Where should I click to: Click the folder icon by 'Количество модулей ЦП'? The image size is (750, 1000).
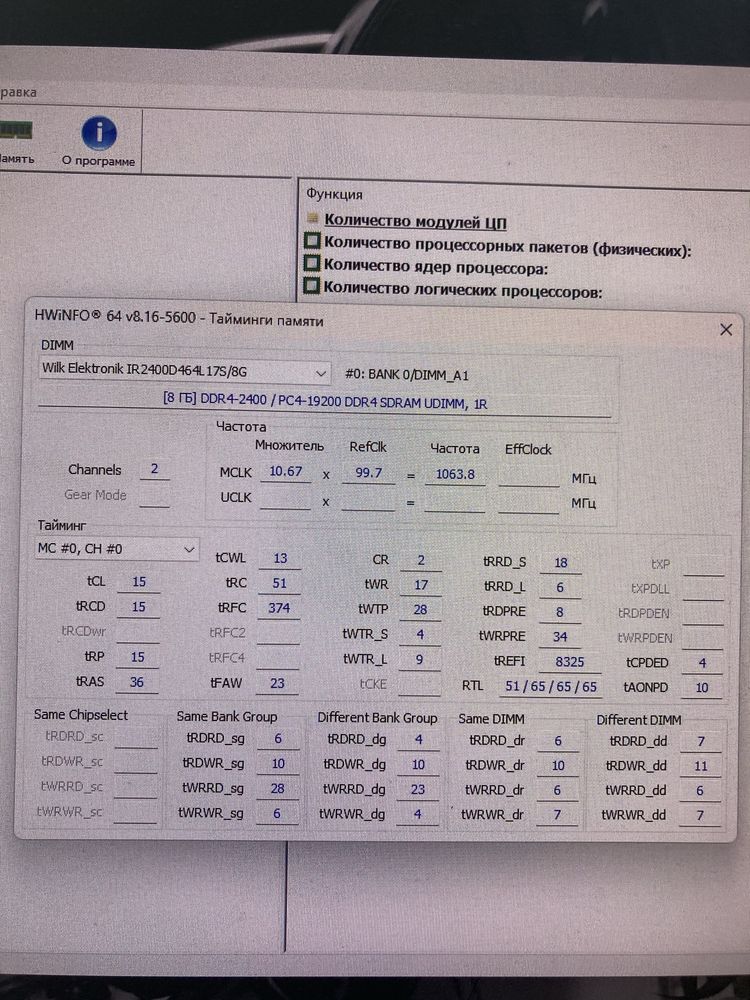(x=312, y=218)
